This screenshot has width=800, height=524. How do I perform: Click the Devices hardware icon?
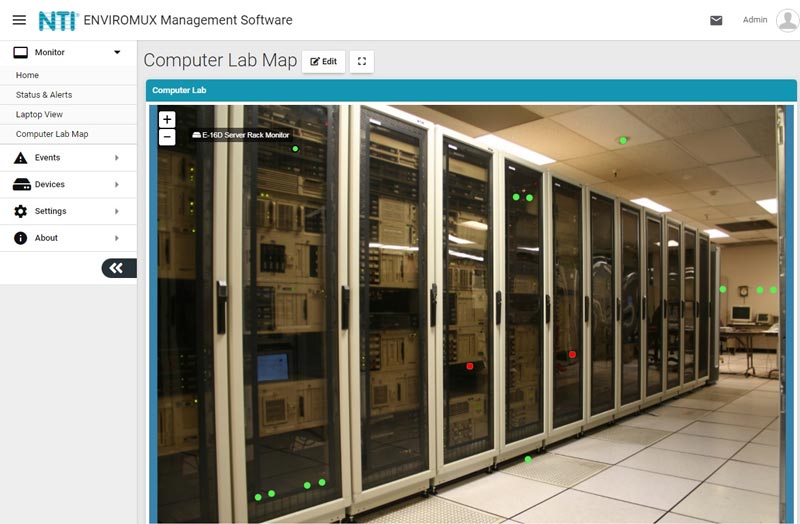pyautogui.click(x=21, y=184)
